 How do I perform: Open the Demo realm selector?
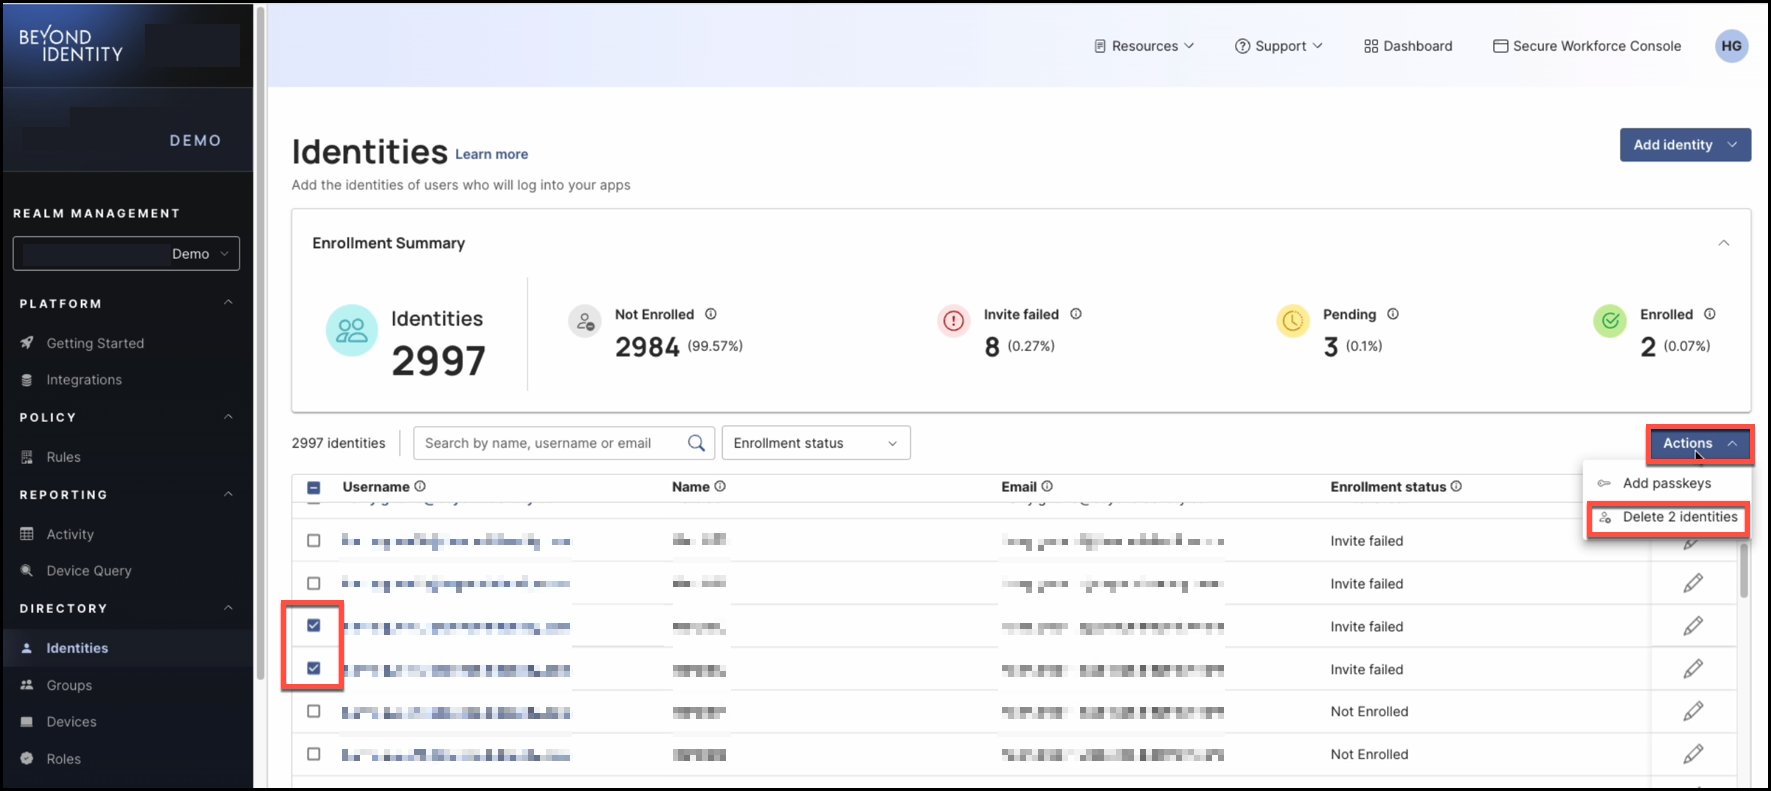coord(126,254)
